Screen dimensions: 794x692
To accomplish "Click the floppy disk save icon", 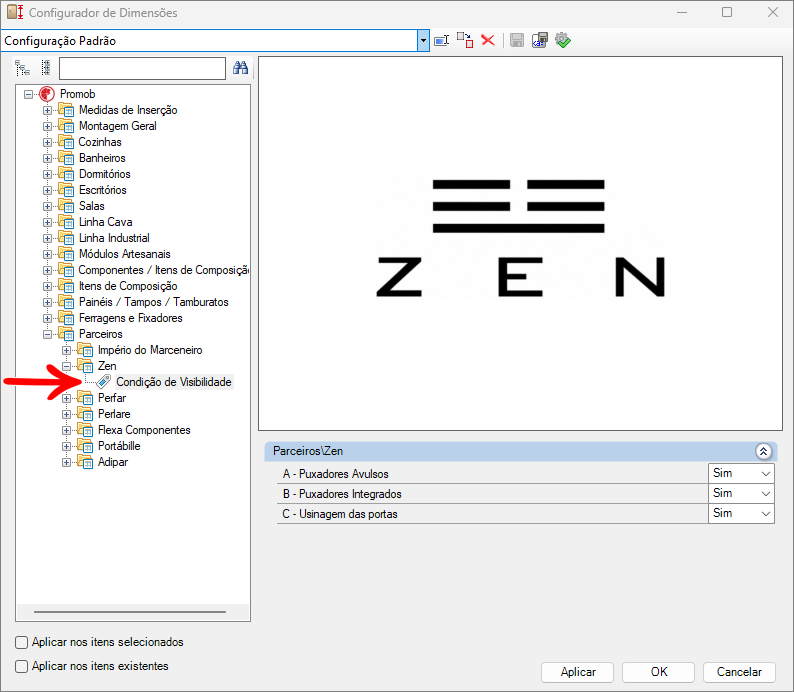I will click(517, 40).
